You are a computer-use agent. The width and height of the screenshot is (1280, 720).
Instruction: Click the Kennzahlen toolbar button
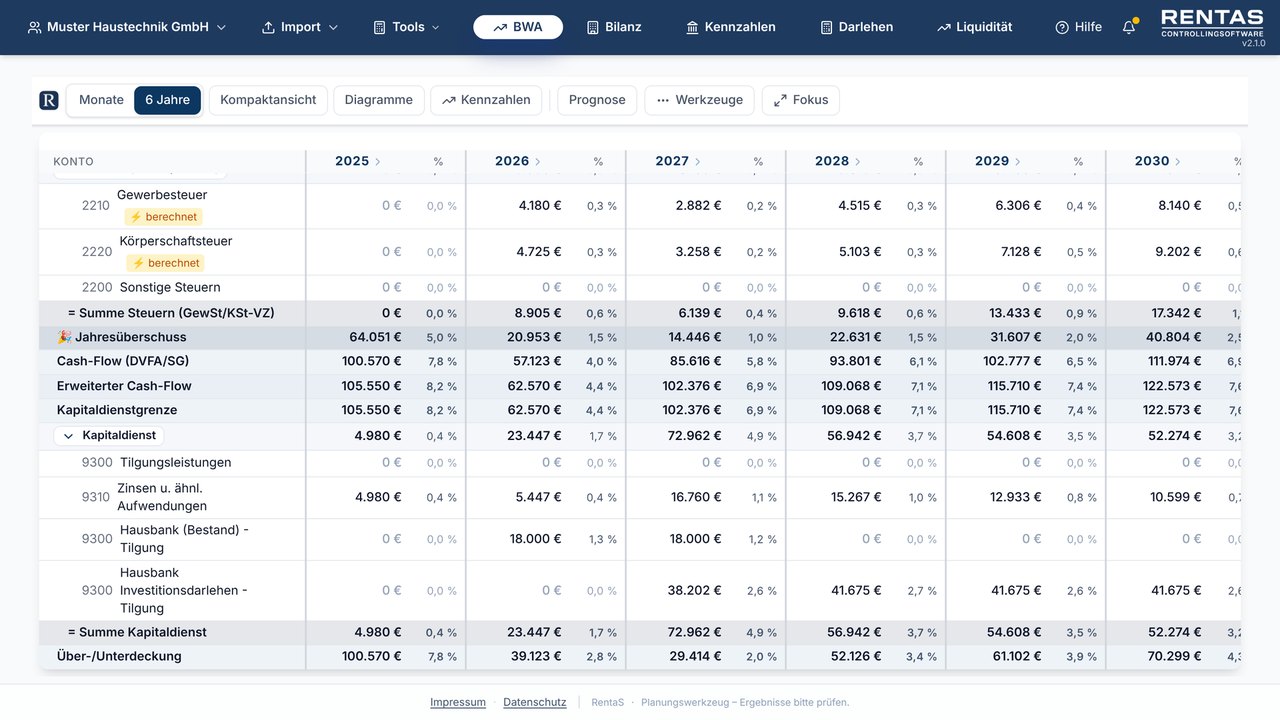tap(486, 100)
